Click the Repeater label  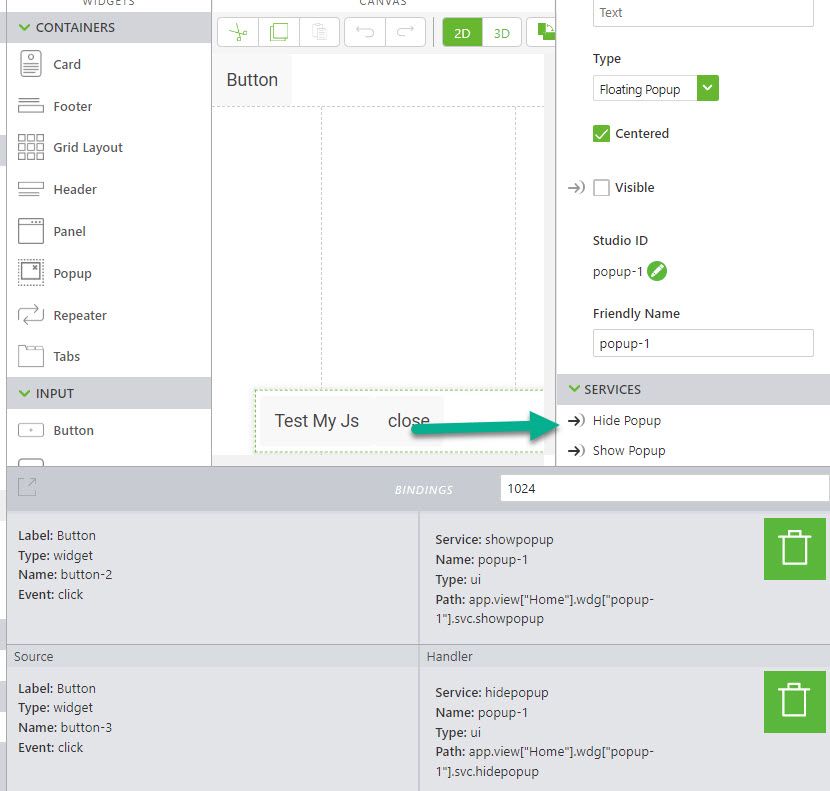point(80,315)
